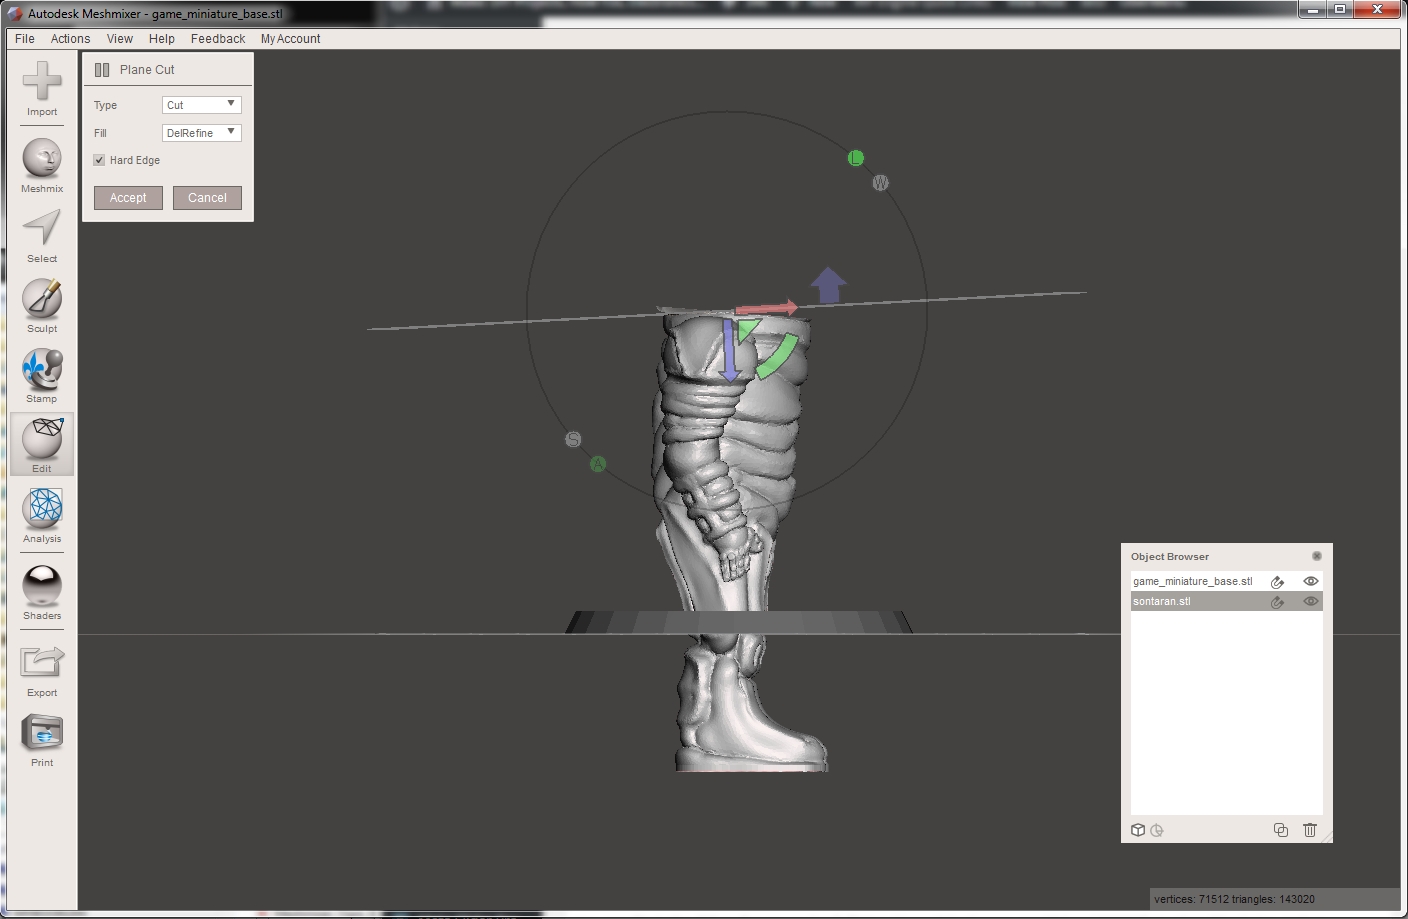Select game_miniature_base.stl in Object Browser
1408x919 pixels.
(x=1192, y=581)
